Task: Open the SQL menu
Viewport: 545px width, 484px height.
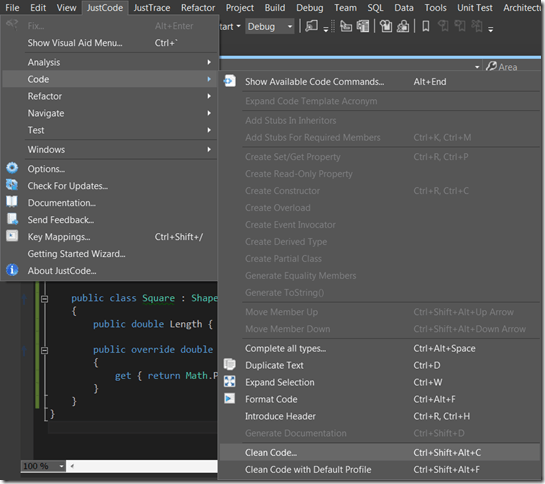Action: click(x=375, y=8)
